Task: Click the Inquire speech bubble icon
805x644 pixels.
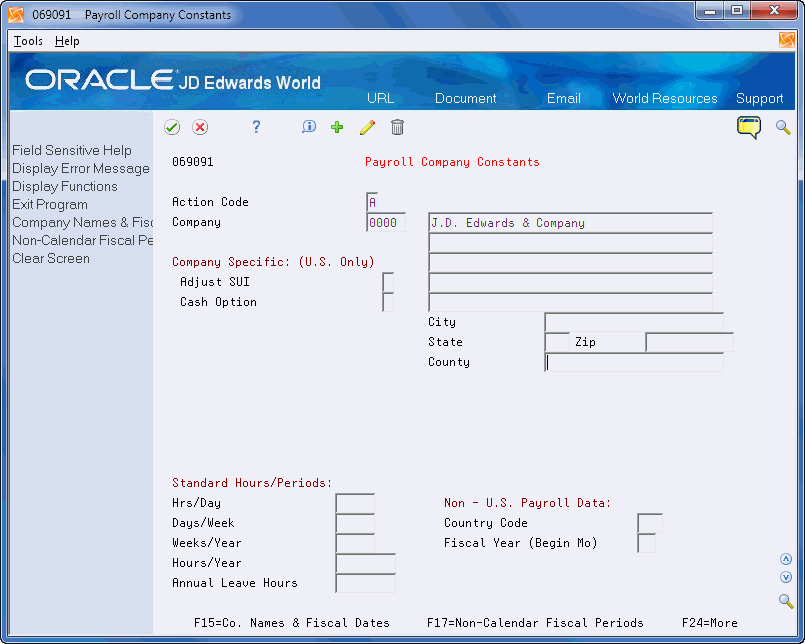Action: pos(309,127)
